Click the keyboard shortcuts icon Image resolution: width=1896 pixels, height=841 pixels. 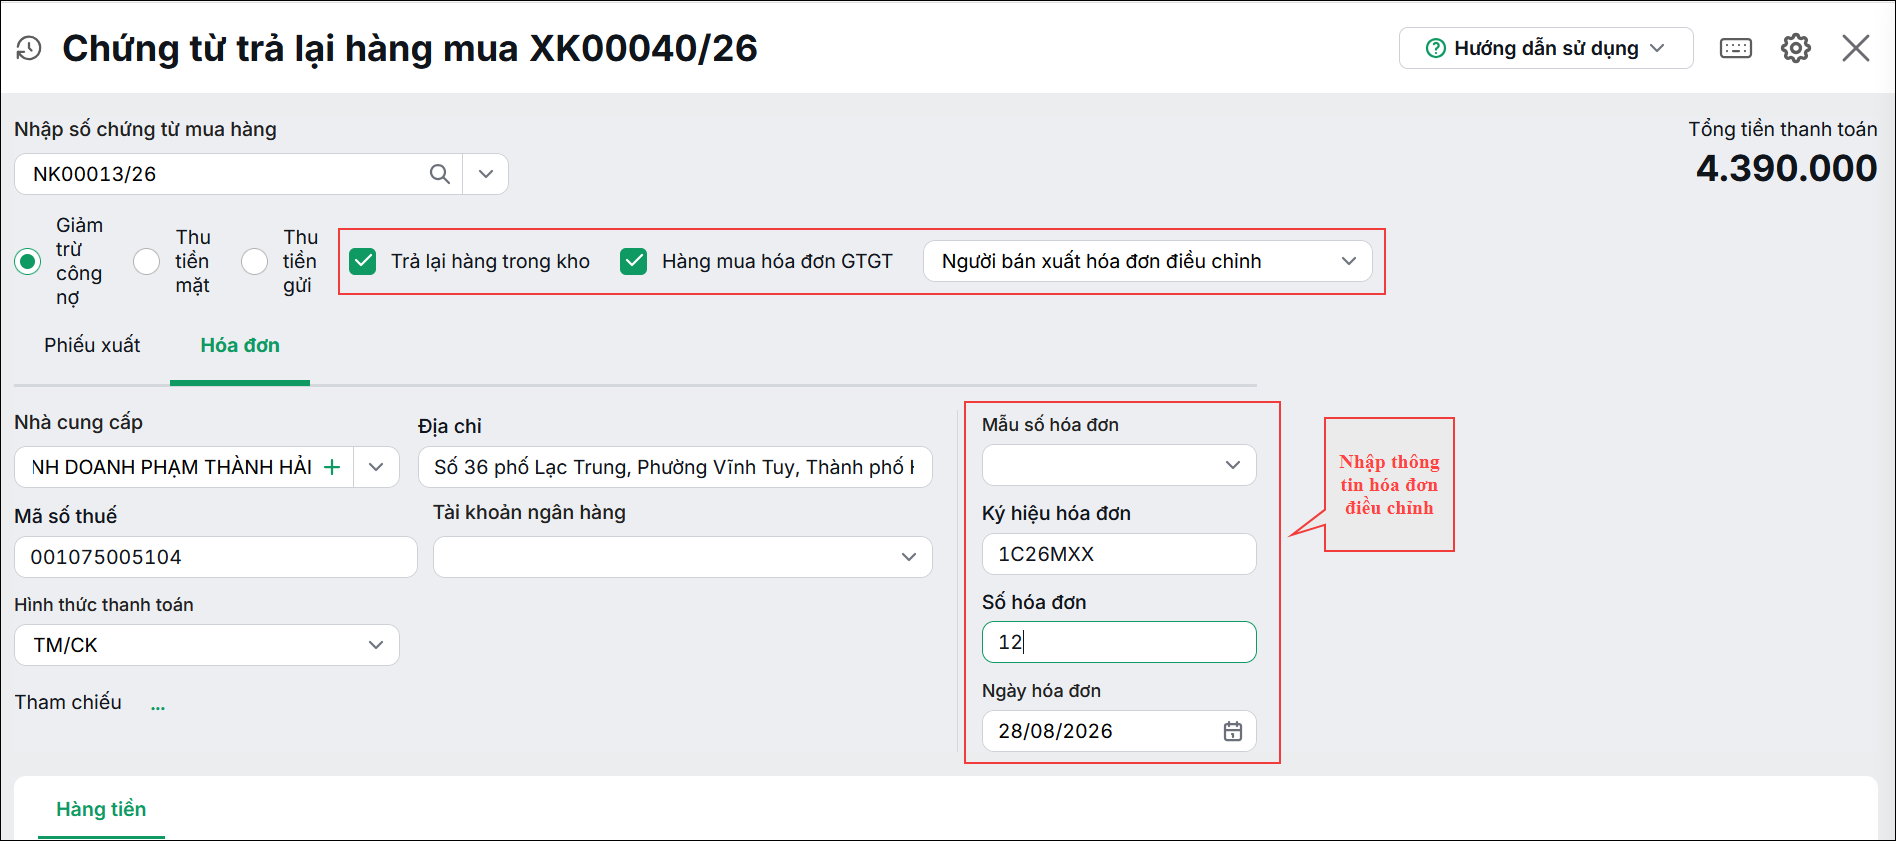[1736, 48]
